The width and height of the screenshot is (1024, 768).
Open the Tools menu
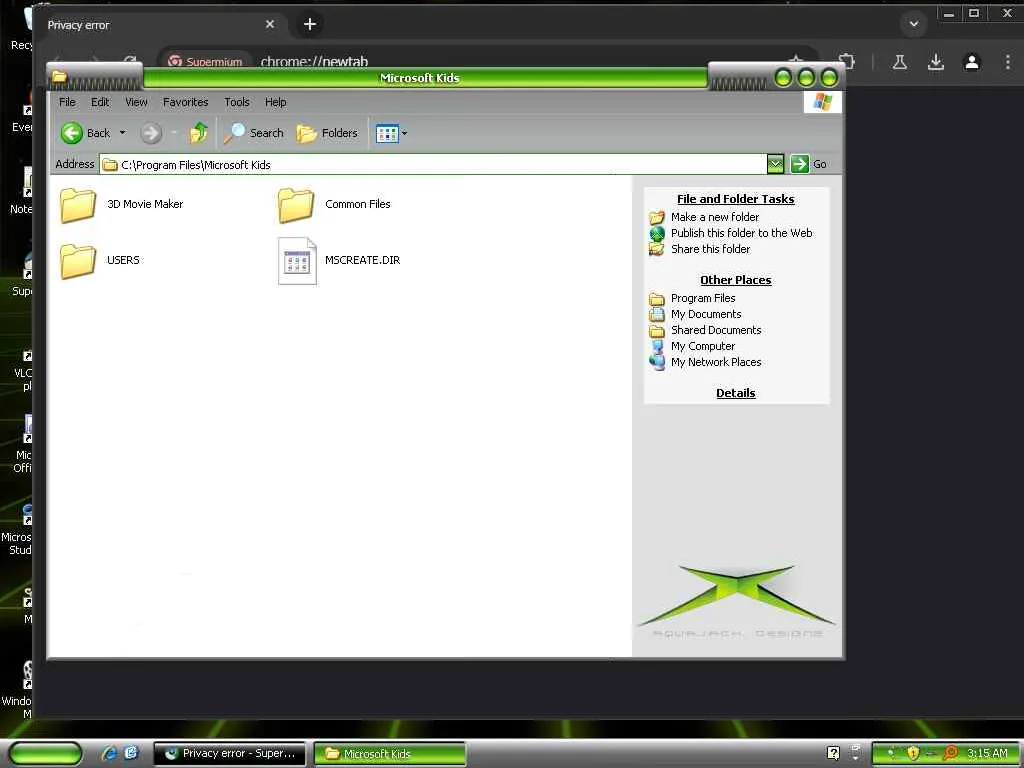pyautogui.click(x=236, y=102)
